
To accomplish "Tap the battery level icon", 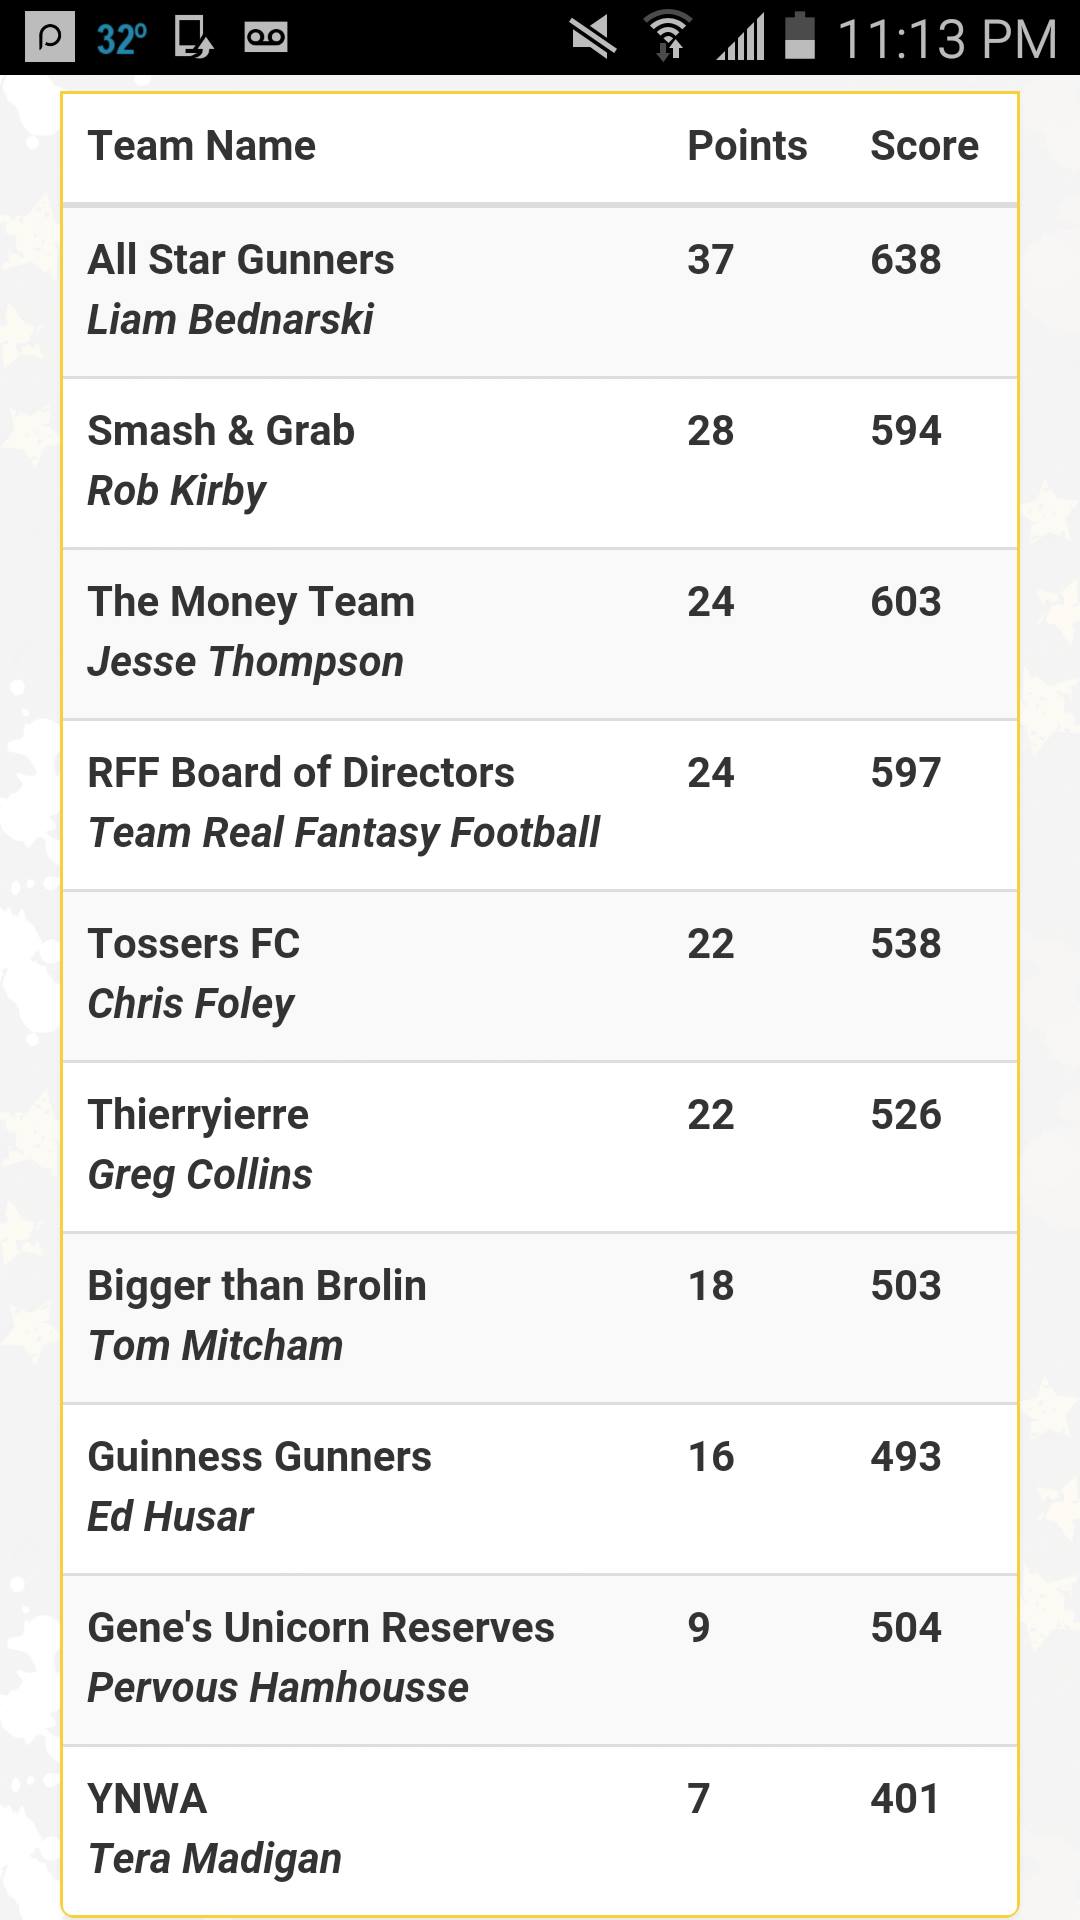I will pyautogui.click(x=800, y=36).
